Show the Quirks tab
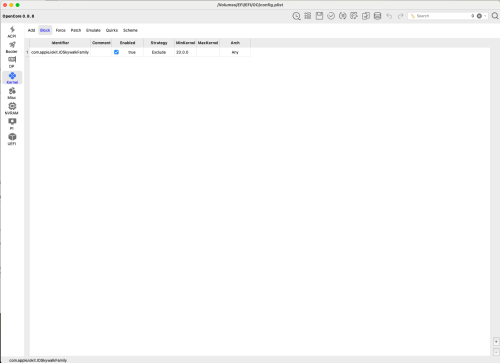 point(112,30)
